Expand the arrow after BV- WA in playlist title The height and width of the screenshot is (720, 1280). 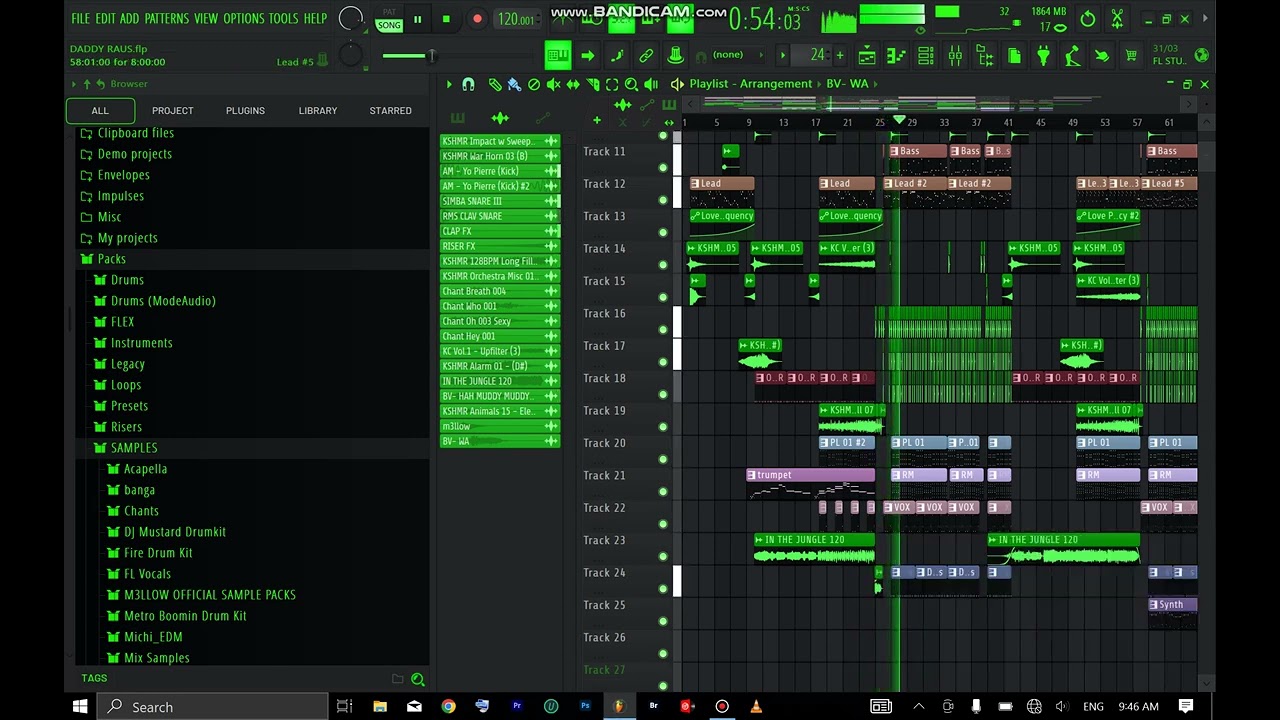coord(876,84)
